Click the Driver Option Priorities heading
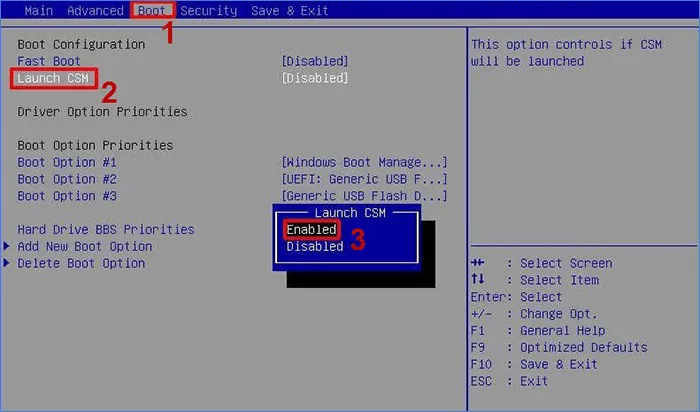The image size is (700, 412). click(x=102, y=112)
